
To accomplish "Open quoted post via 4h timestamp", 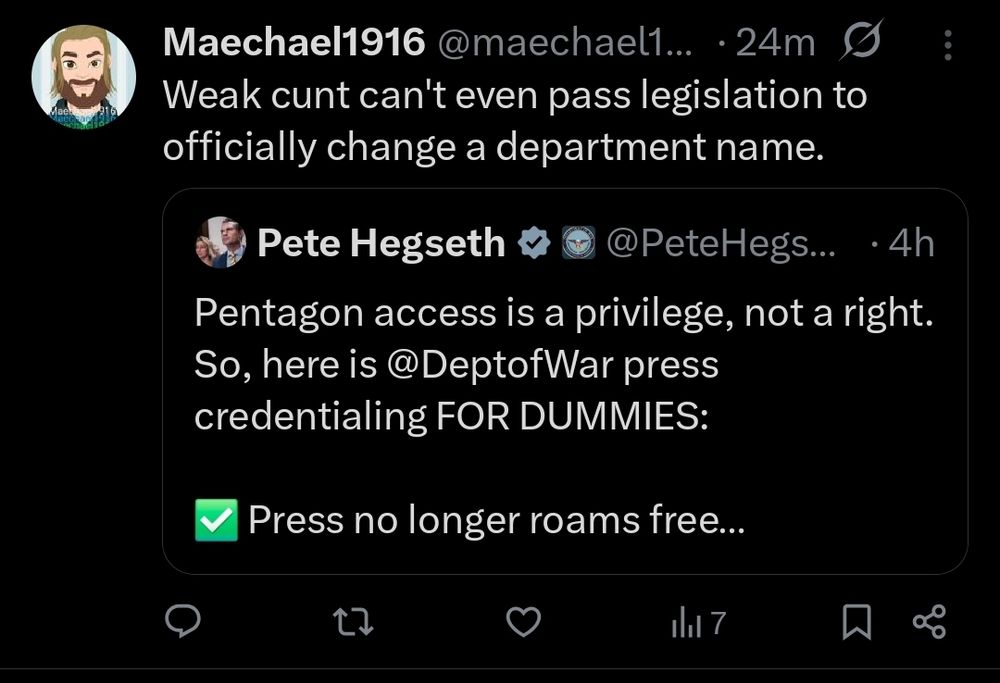I will (911, 243).
